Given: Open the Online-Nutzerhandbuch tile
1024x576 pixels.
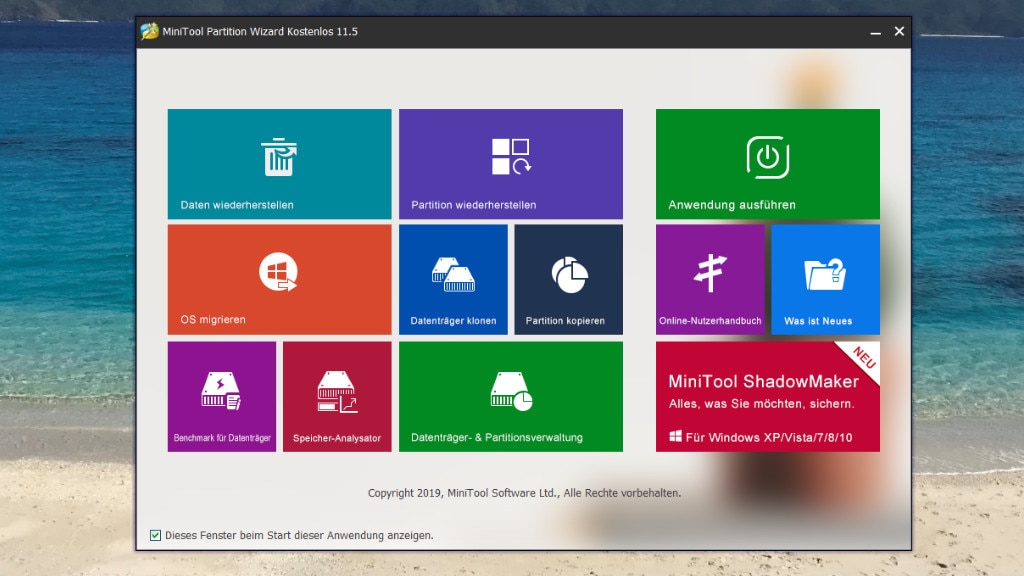Looking at the screenshot, I should (x=710, y=280).
